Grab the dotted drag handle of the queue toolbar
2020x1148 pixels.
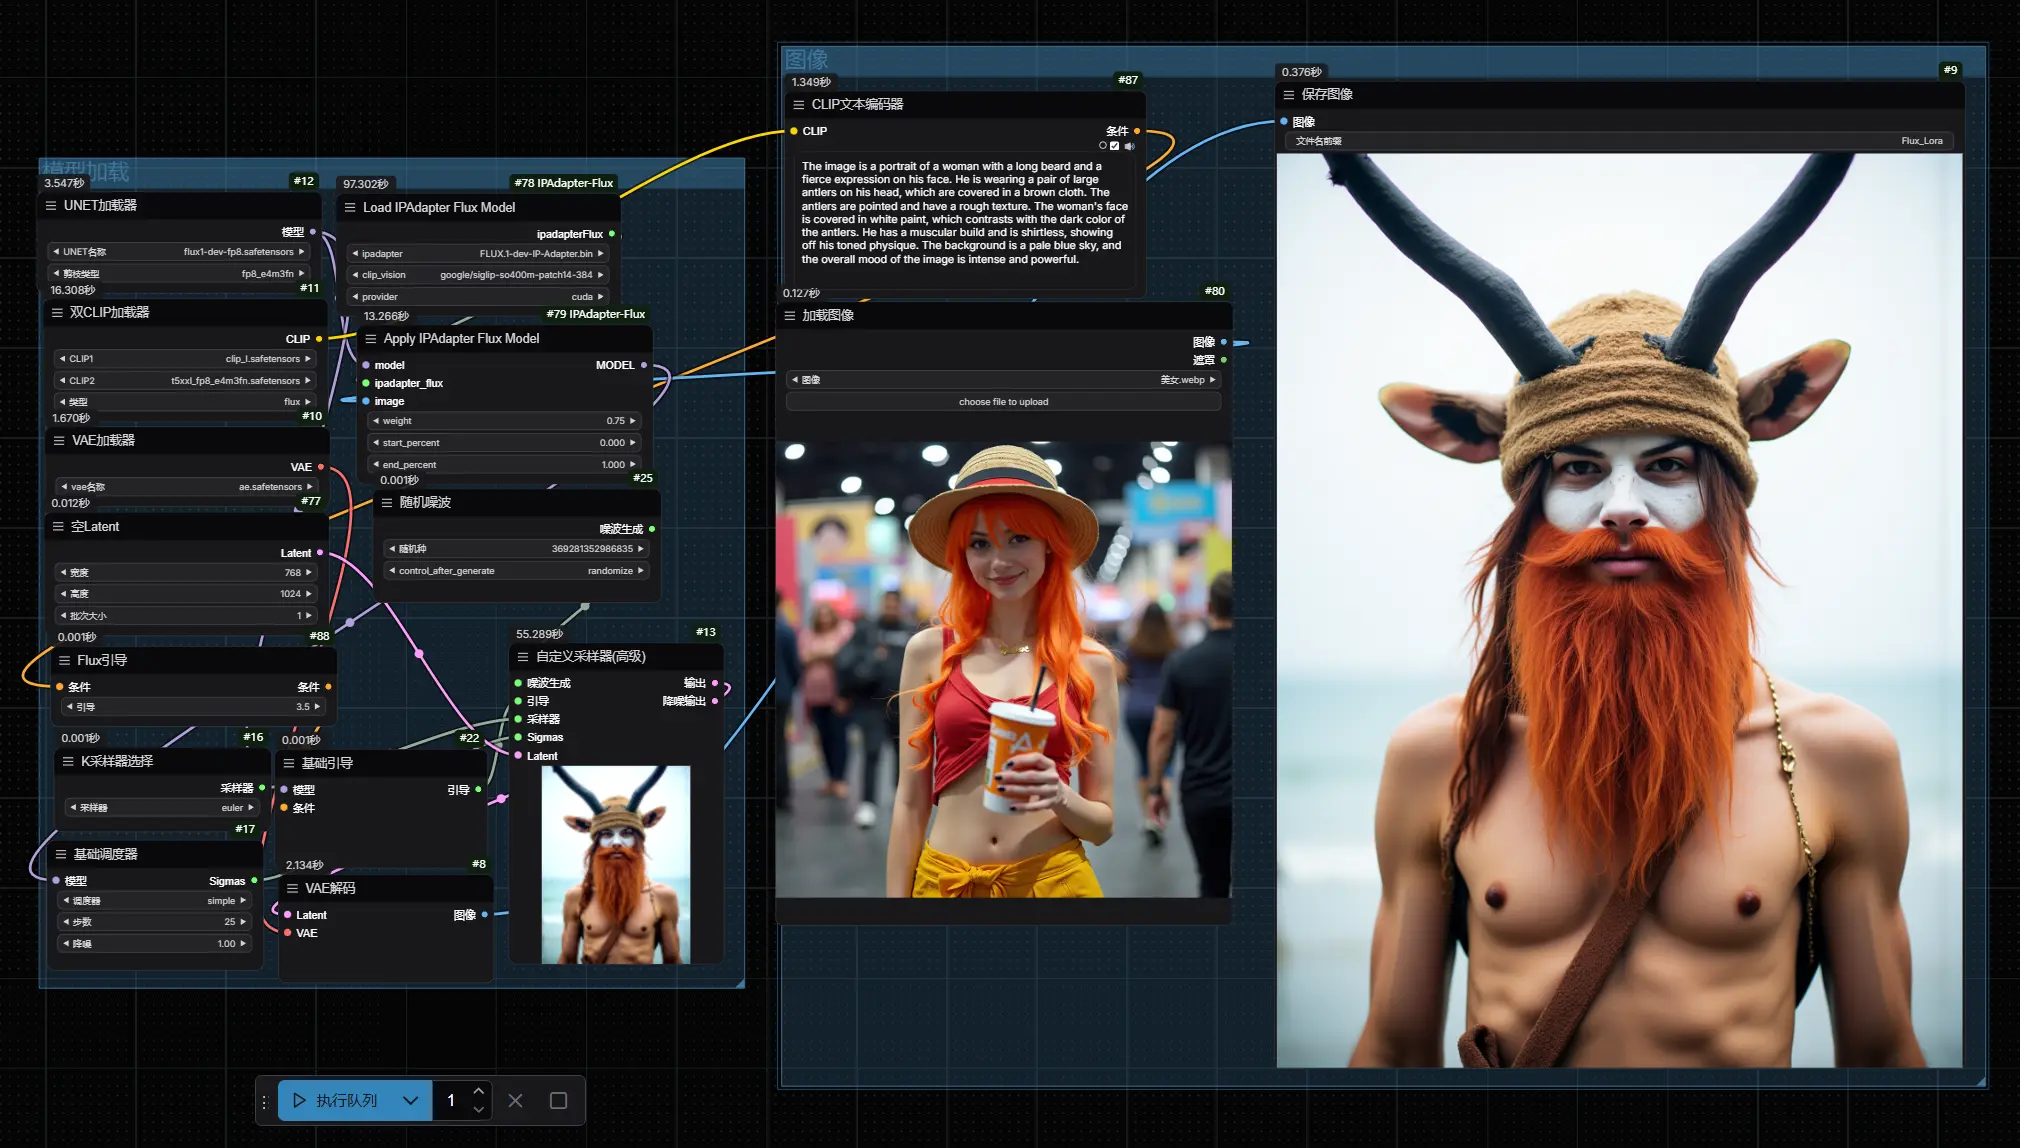click(265, 1101)
